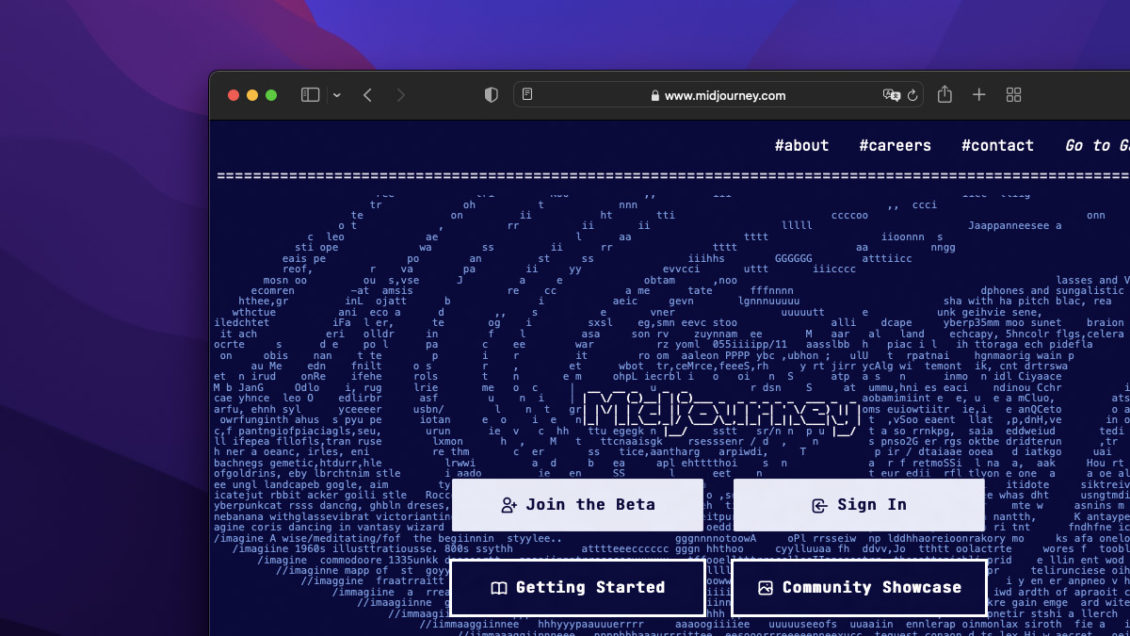Open the privacy report shield icon
The height and width of the screenshot is (636, 1130).
[491, 95]
